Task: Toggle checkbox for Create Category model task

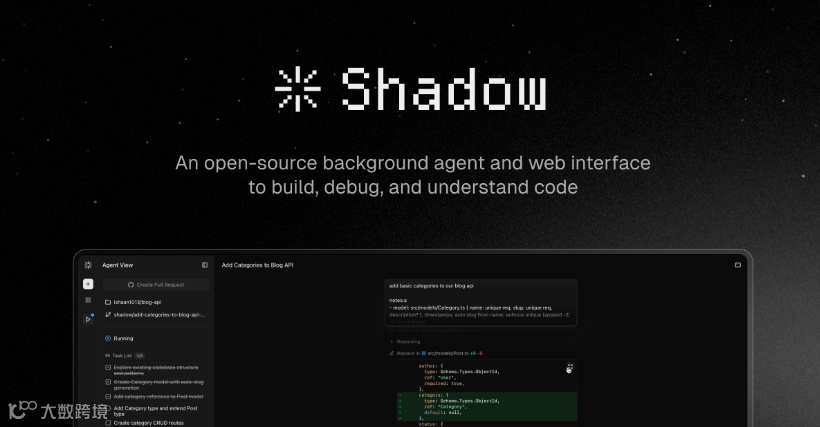Action: pos(108,382)
